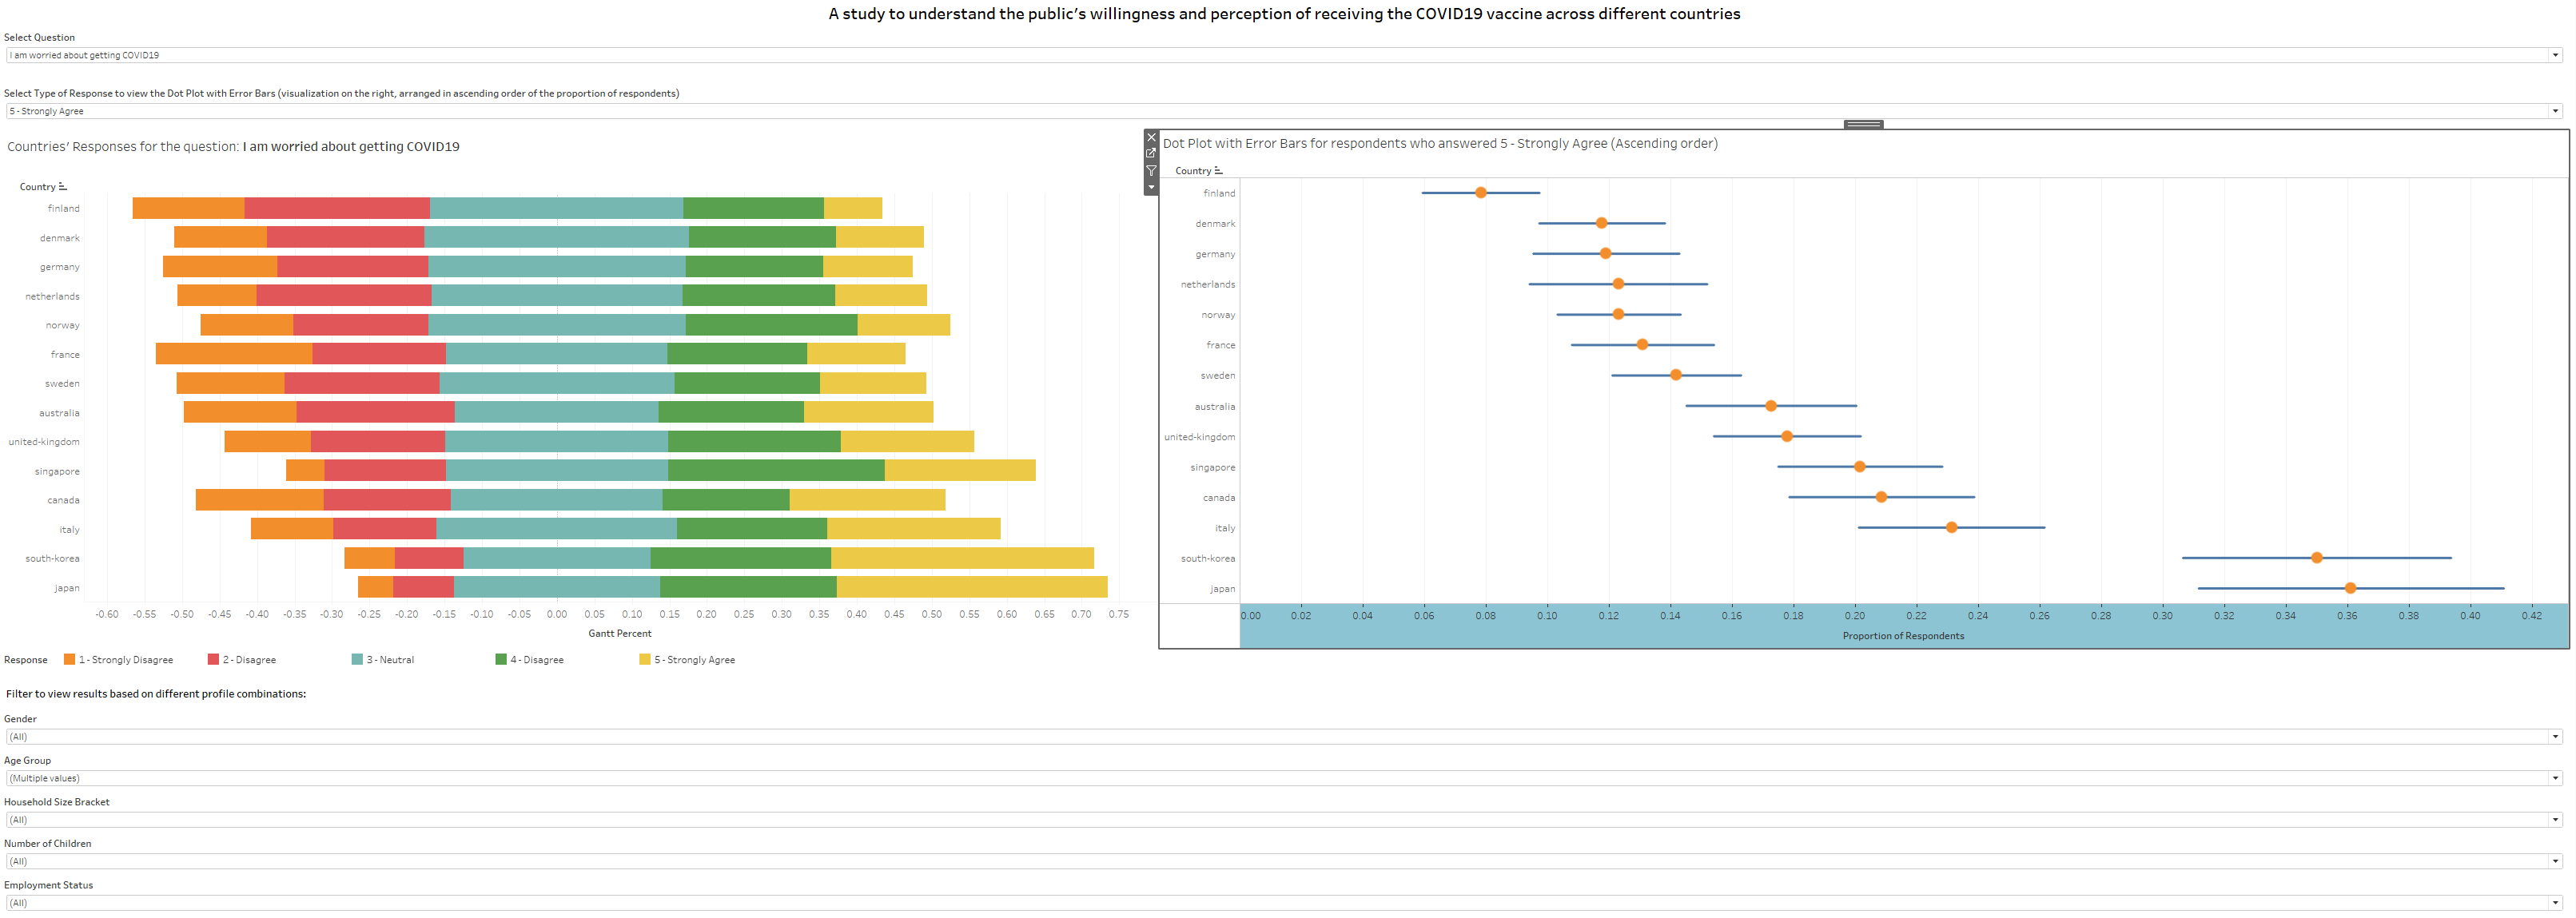2576x918 pixels.
Task: Click the sort icon beside dot plot Country
Action: 1218,171
